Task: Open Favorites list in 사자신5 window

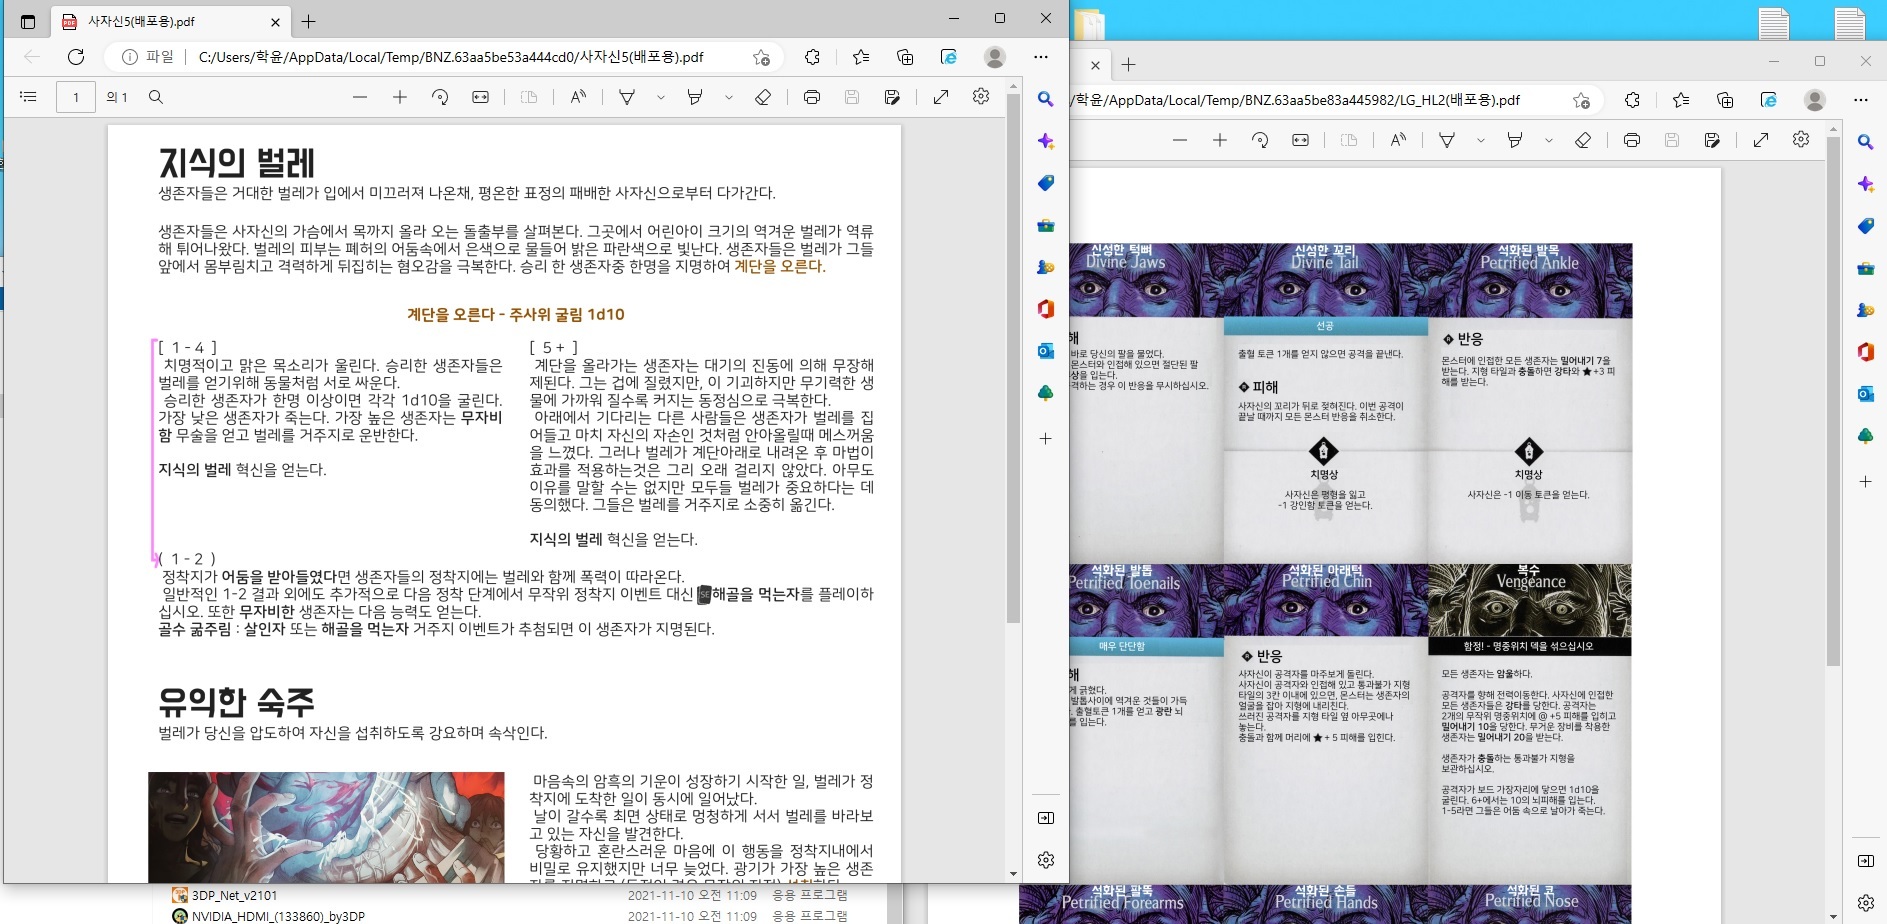Action: (861, 57)
